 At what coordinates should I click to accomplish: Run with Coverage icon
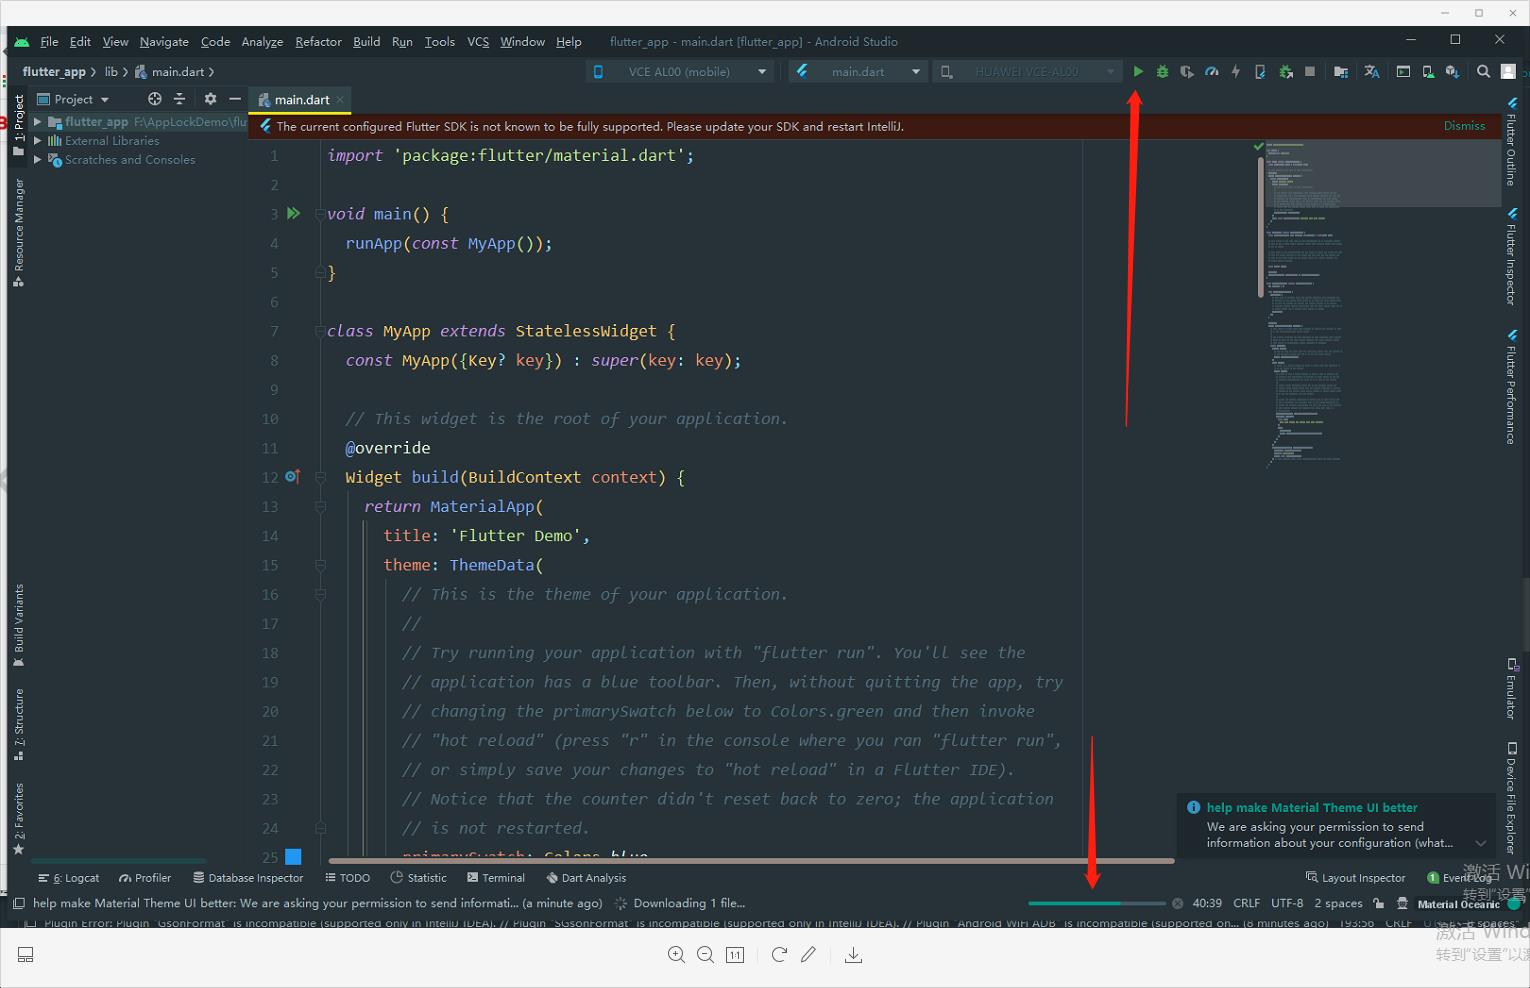point(1187,72)
